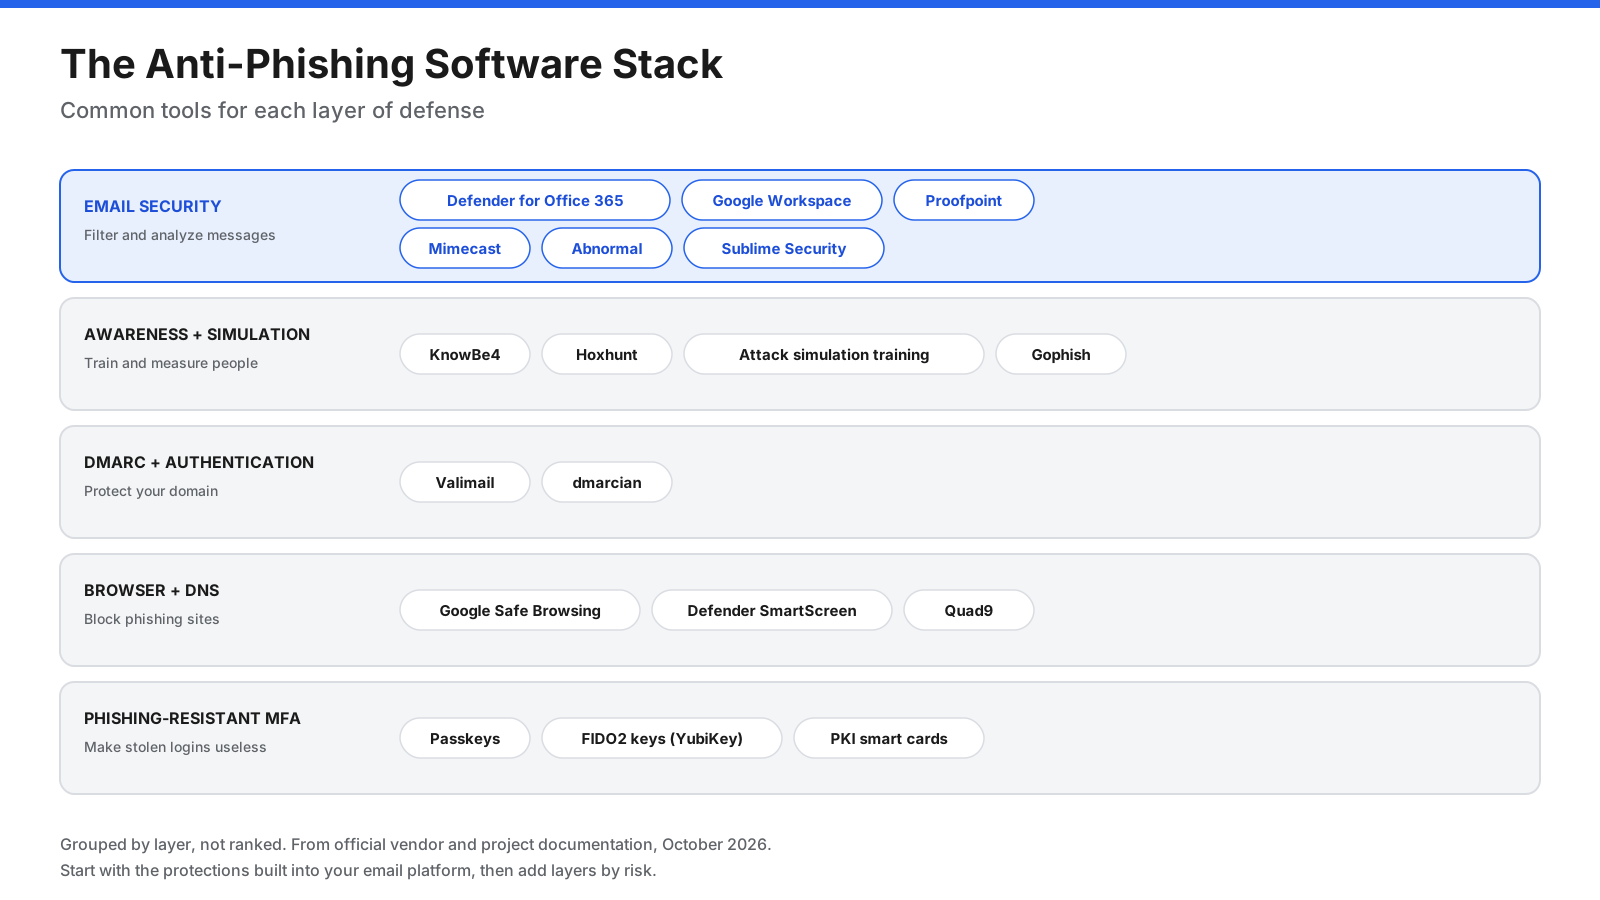Select the Passkeys pill
The width and height of the screenshot is (1600, 900).
[x=465, y=738]
